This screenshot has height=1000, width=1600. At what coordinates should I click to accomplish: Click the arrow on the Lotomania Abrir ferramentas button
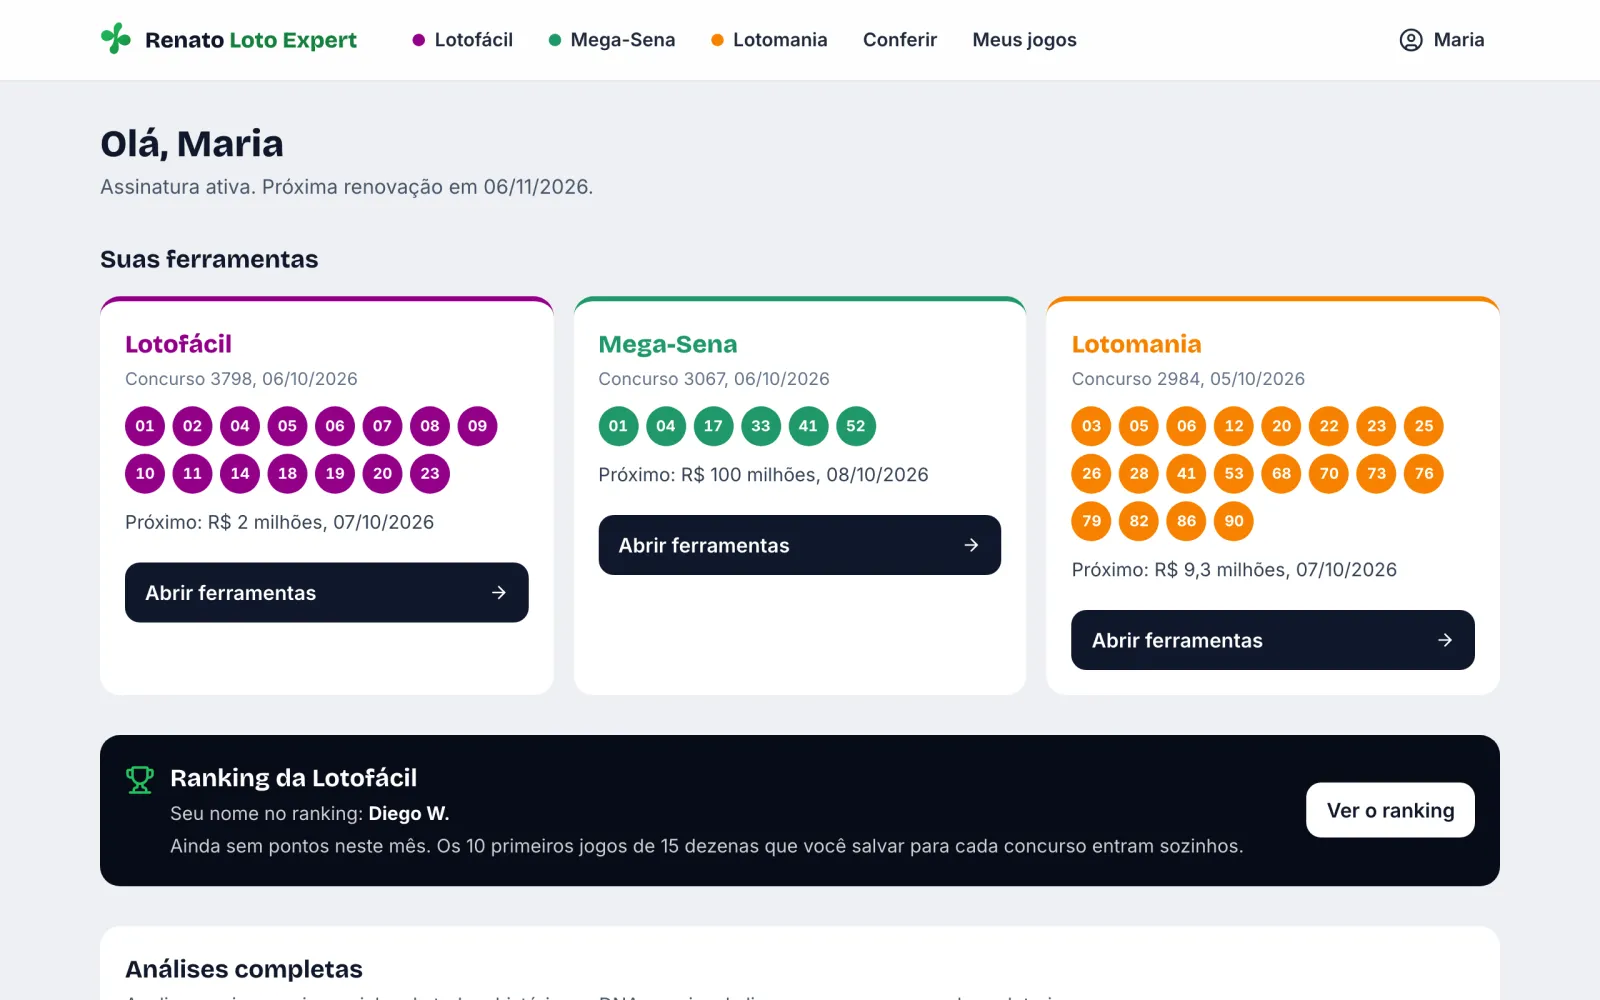coord(1445,640)
